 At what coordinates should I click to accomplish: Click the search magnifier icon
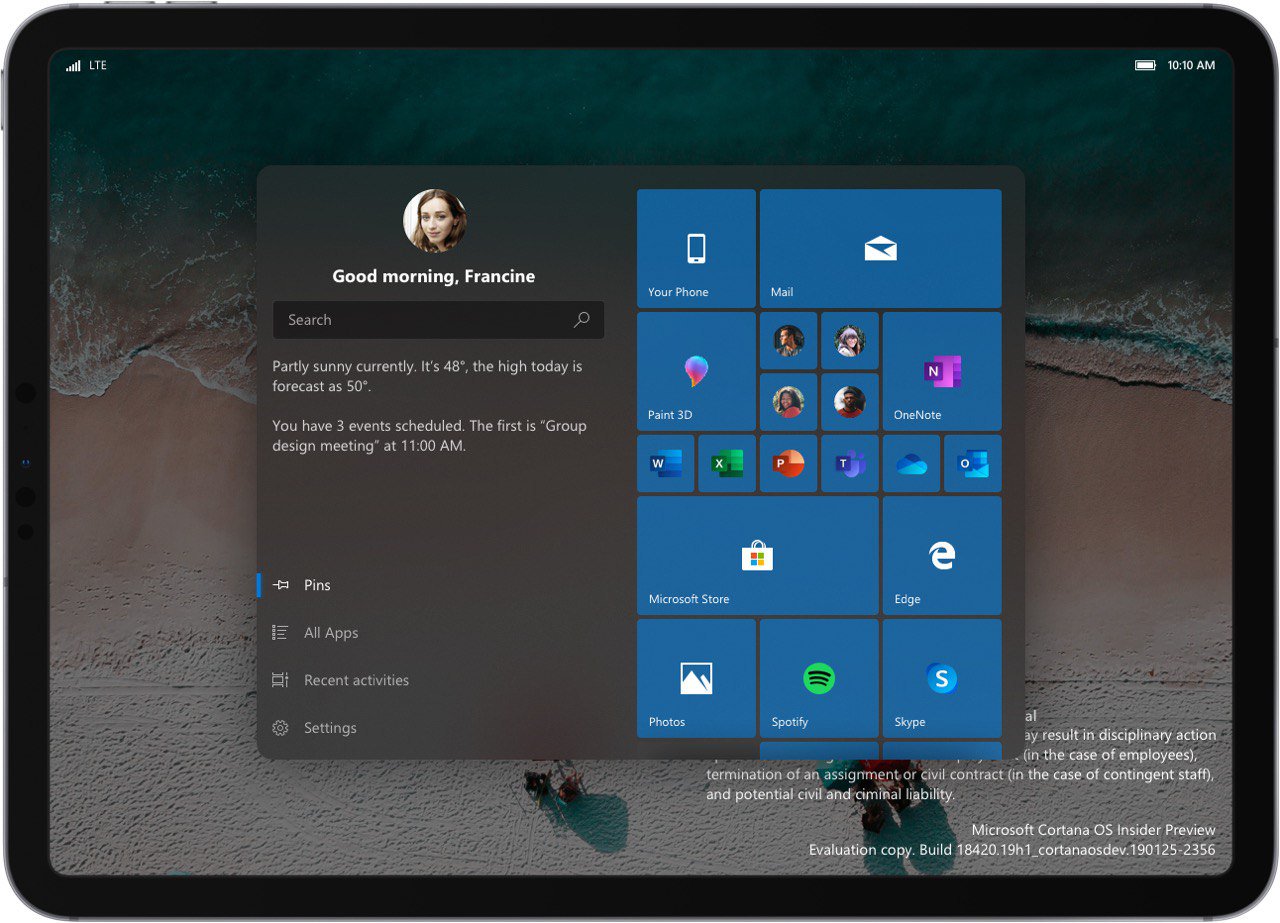(581, 320)
